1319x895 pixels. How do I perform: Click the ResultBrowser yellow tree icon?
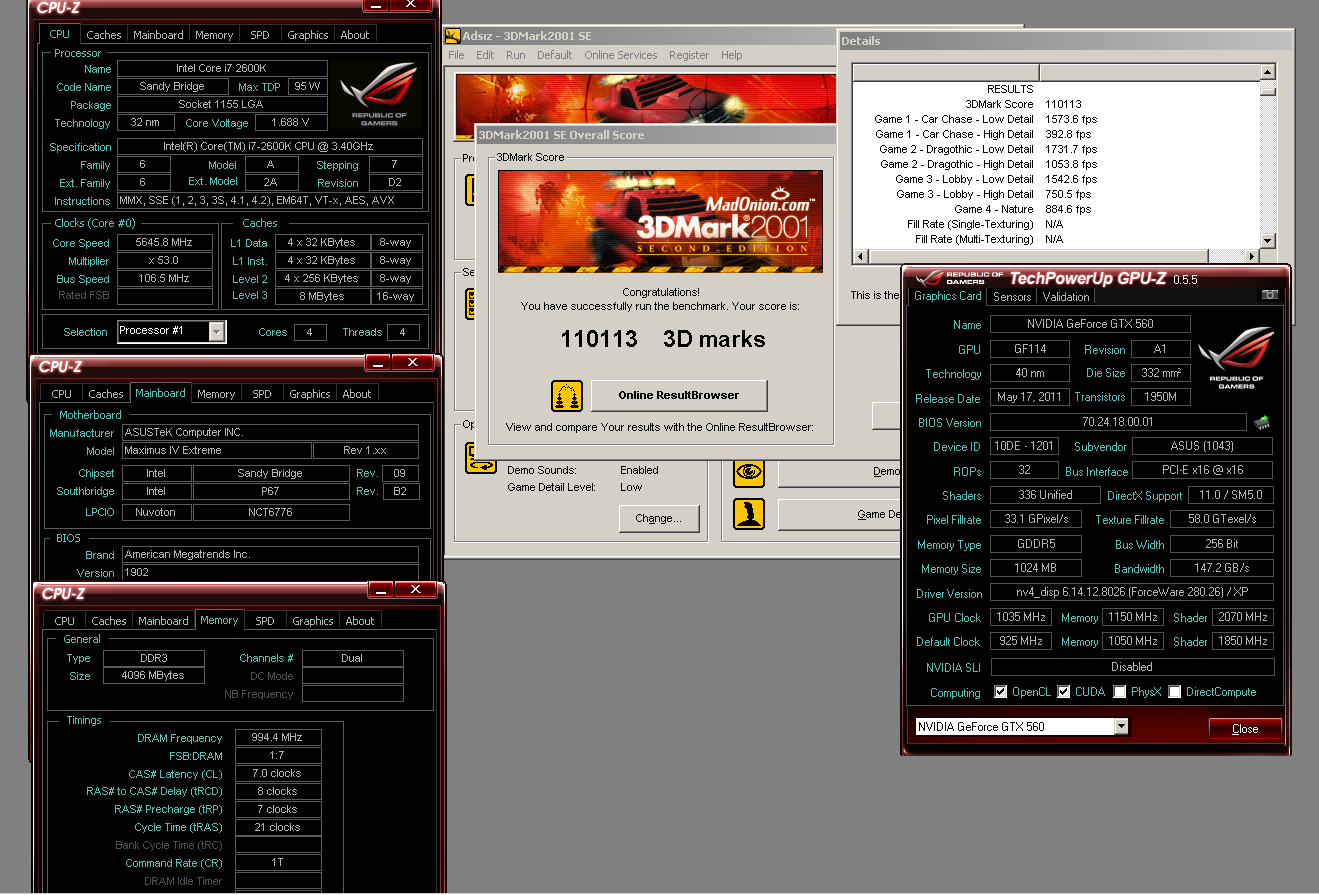567,396
